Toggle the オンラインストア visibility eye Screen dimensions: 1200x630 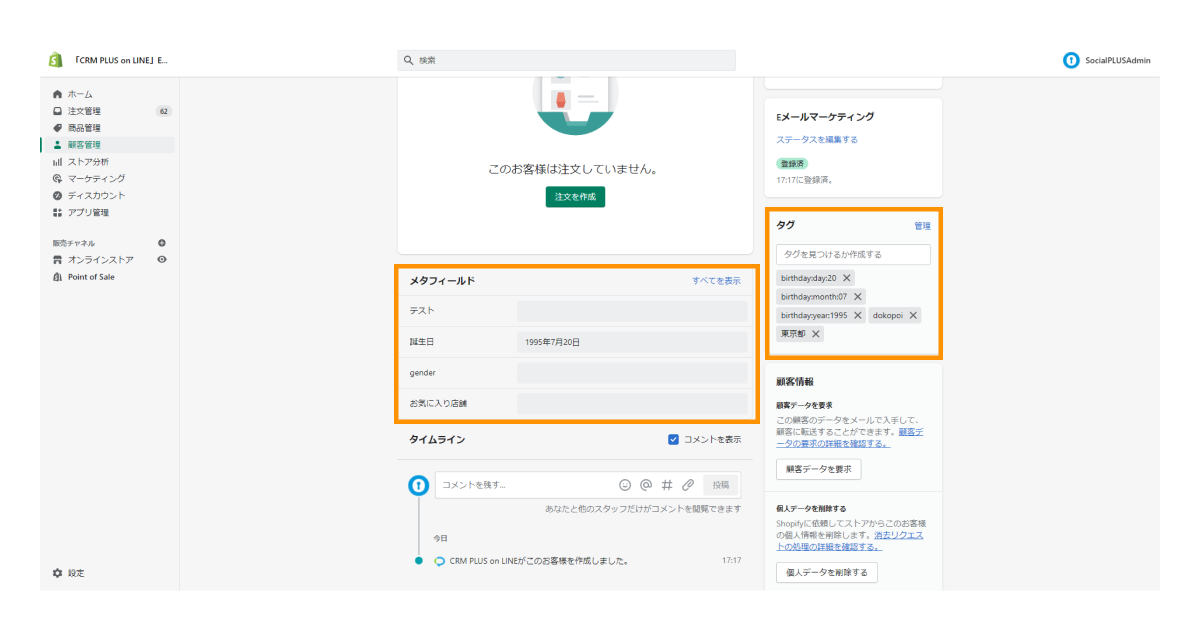click(x=162, y=259)
